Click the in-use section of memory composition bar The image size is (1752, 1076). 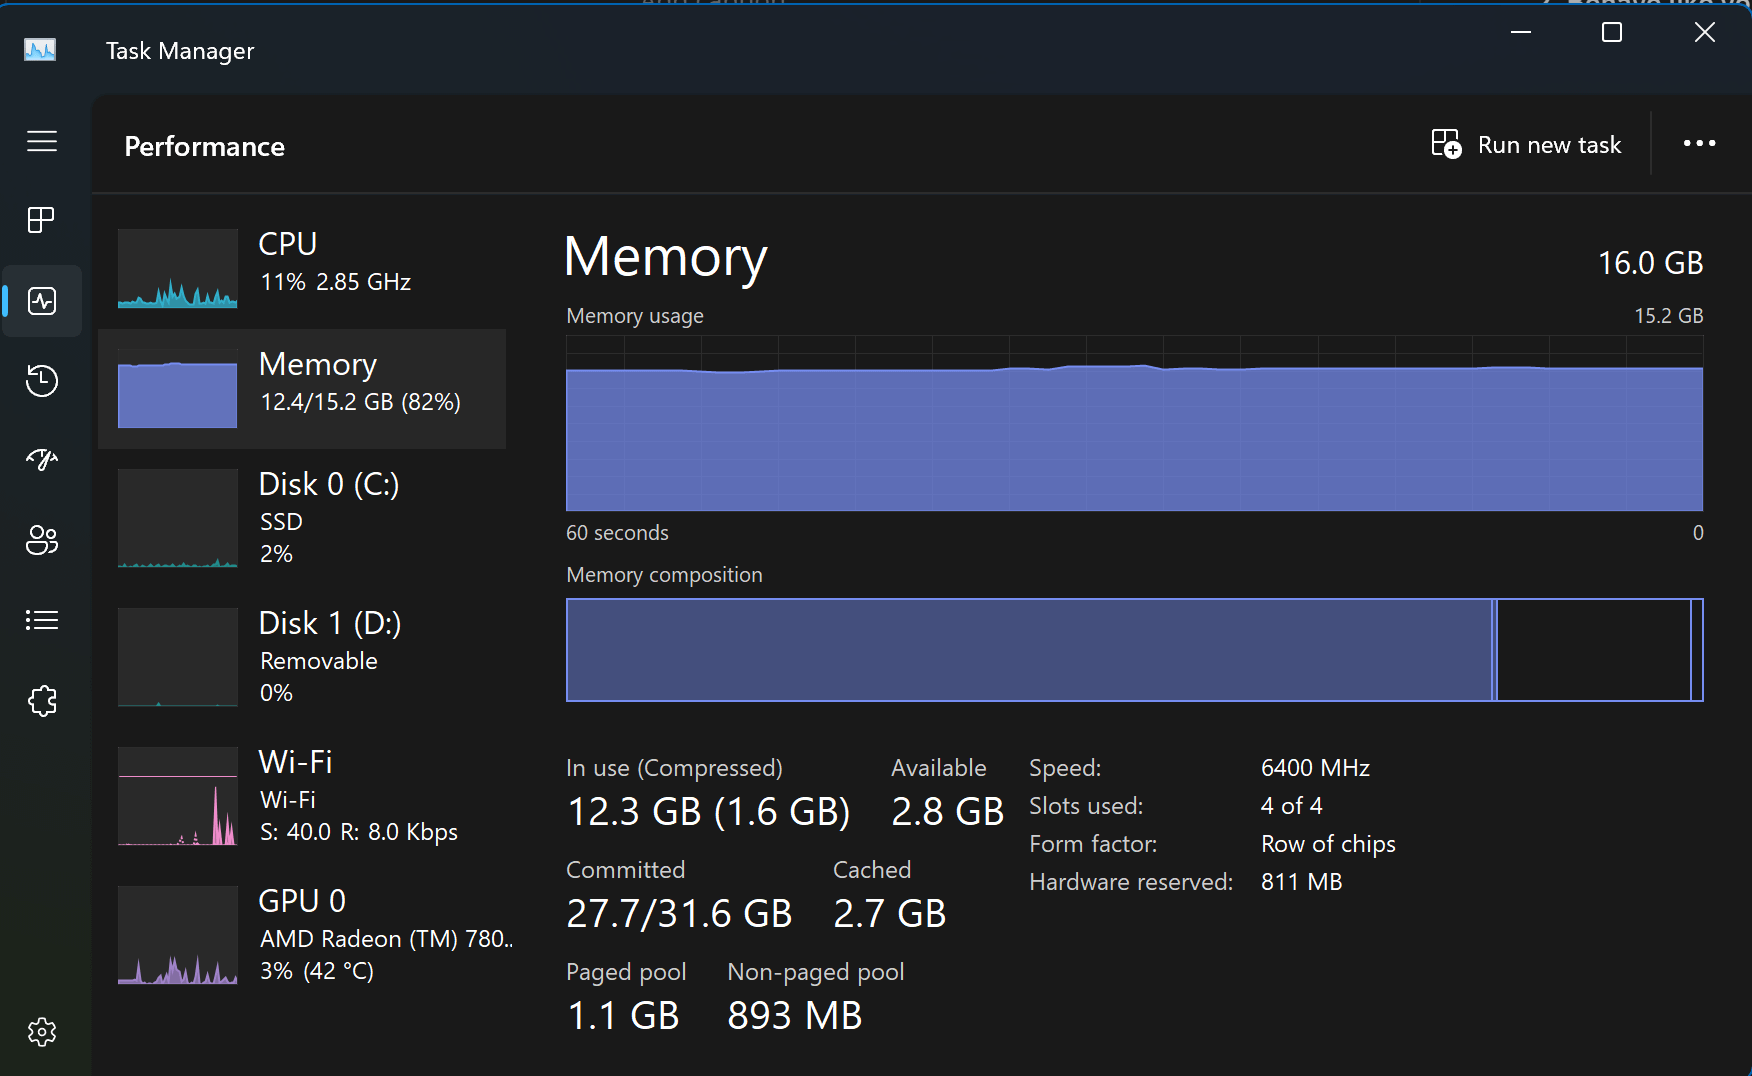point(1029,650)
